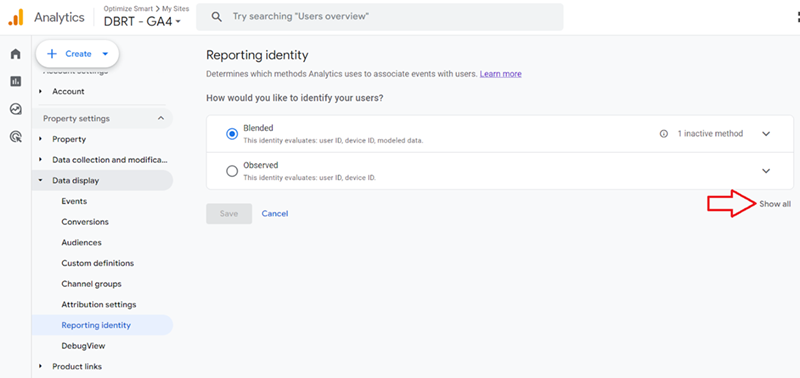Select the Observed radio button
The height and width of the screenshot is (378, 800).
point(232,171)
